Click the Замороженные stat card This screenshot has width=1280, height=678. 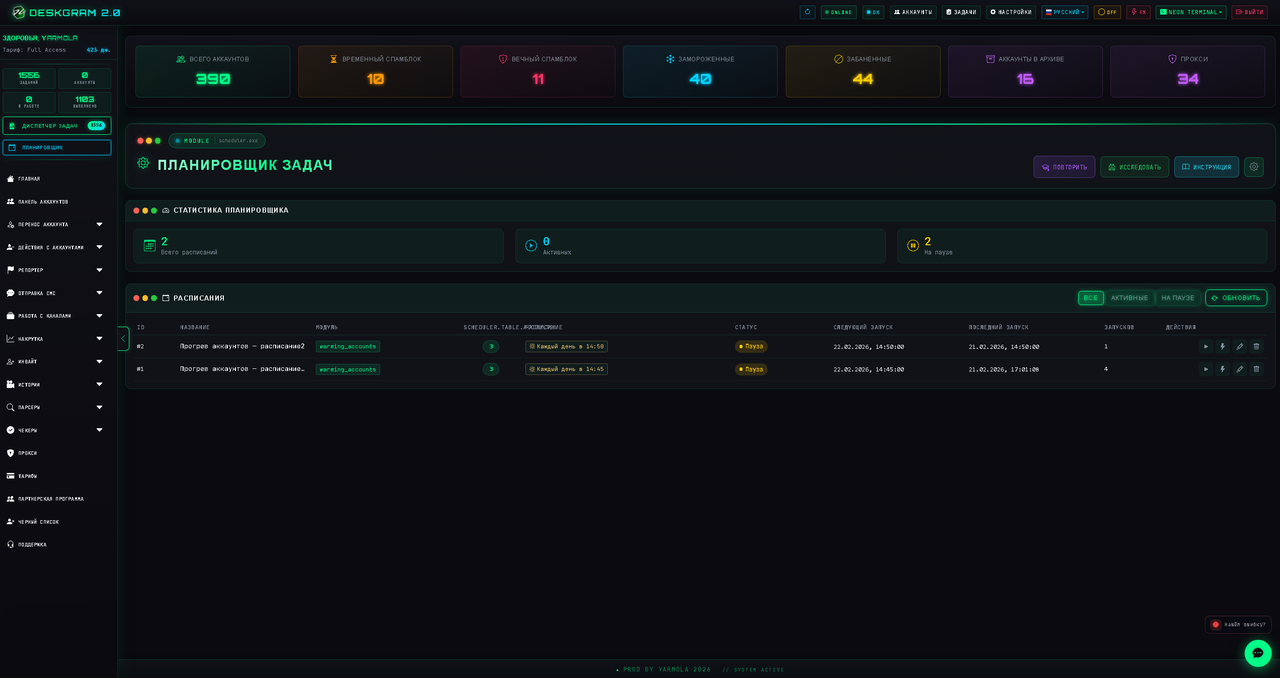coord(700,71)
